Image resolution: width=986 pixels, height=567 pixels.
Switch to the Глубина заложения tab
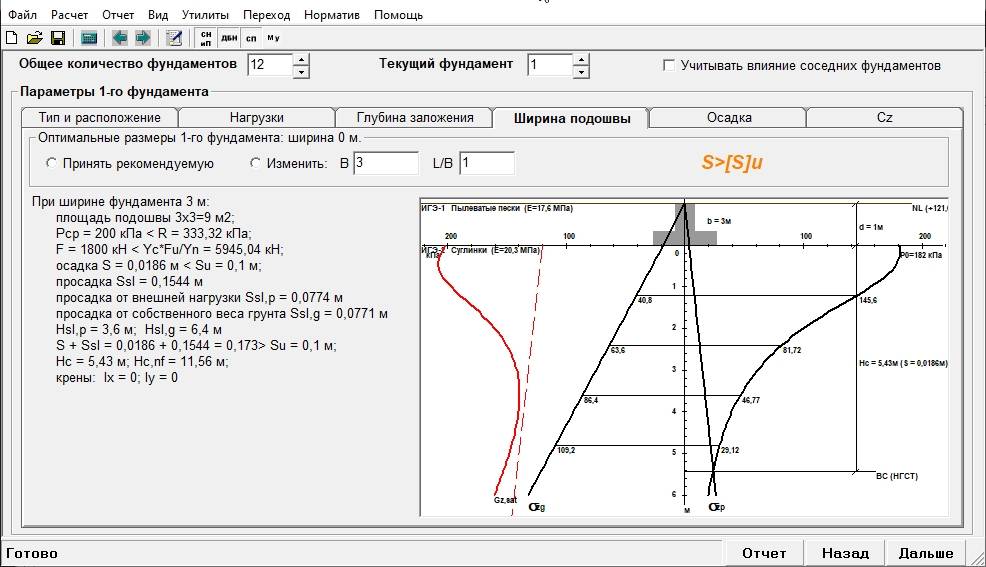[x=414, y=118]
